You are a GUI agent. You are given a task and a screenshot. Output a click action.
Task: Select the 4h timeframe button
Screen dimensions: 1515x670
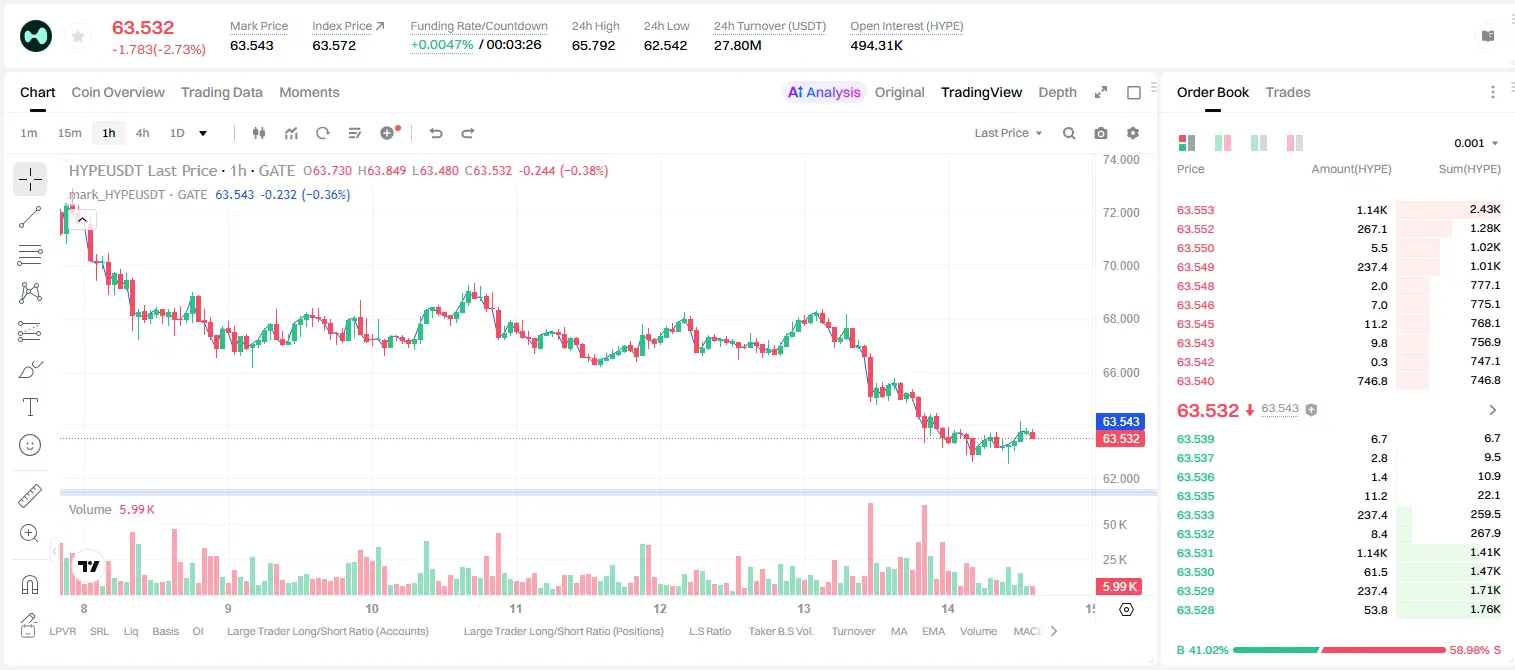143,133
